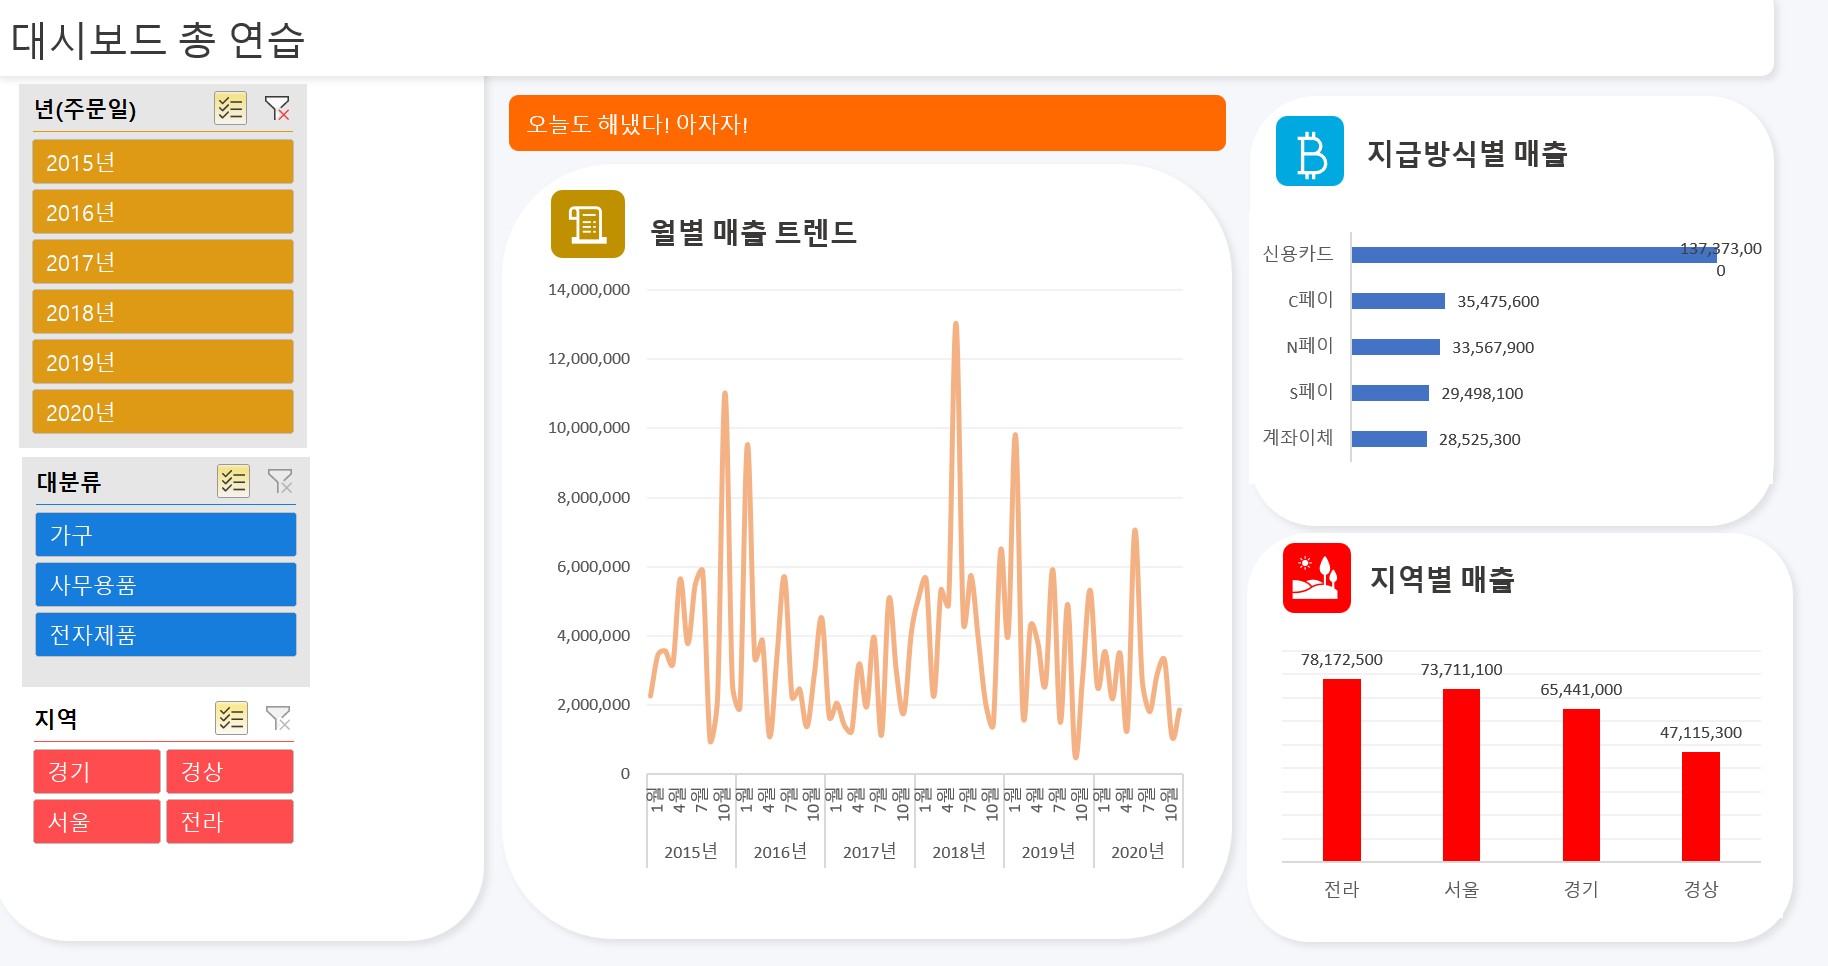The height and width of the screenshot is (966, 1828).
Task: Click the receipt icon beside 월별 매출 트렌드
Action: coord(586,225)
